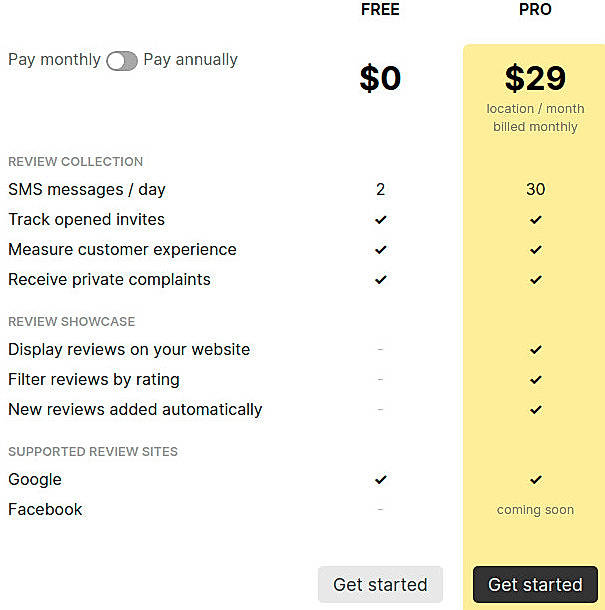The image size is (605, 610).
Task: Click the Display reviews on your website label
Action: point(129,350)
